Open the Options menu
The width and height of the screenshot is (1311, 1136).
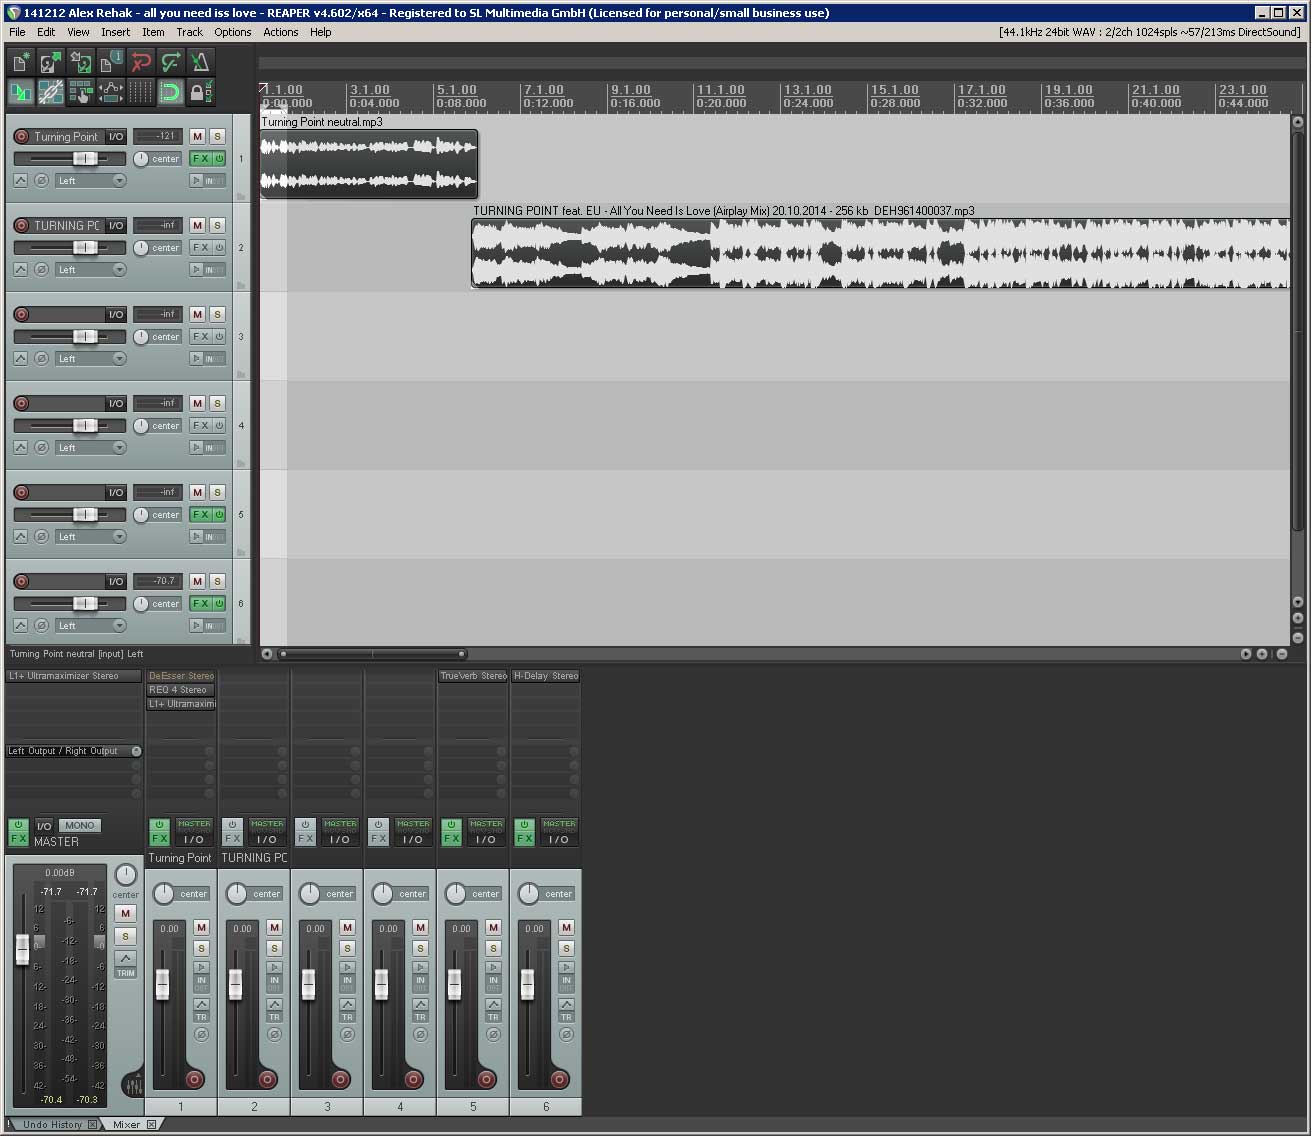click(232, 32)
